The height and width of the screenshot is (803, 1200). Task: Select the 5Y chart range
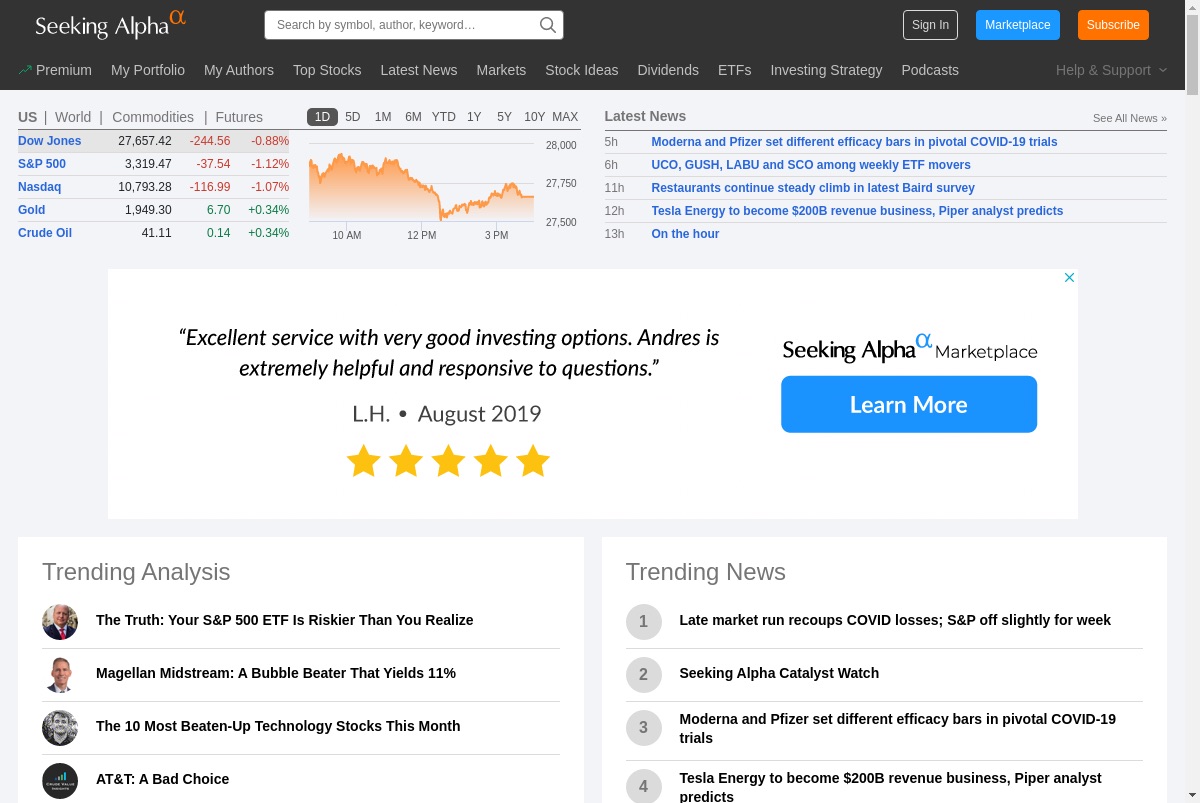pos(504,117)
